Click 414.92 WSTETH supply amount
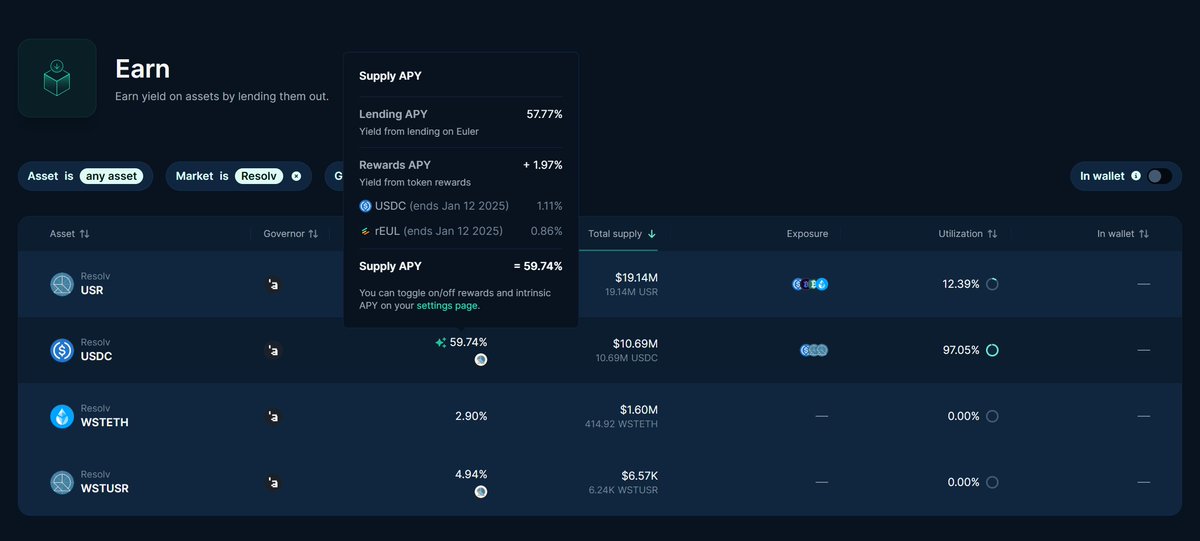 621,424
